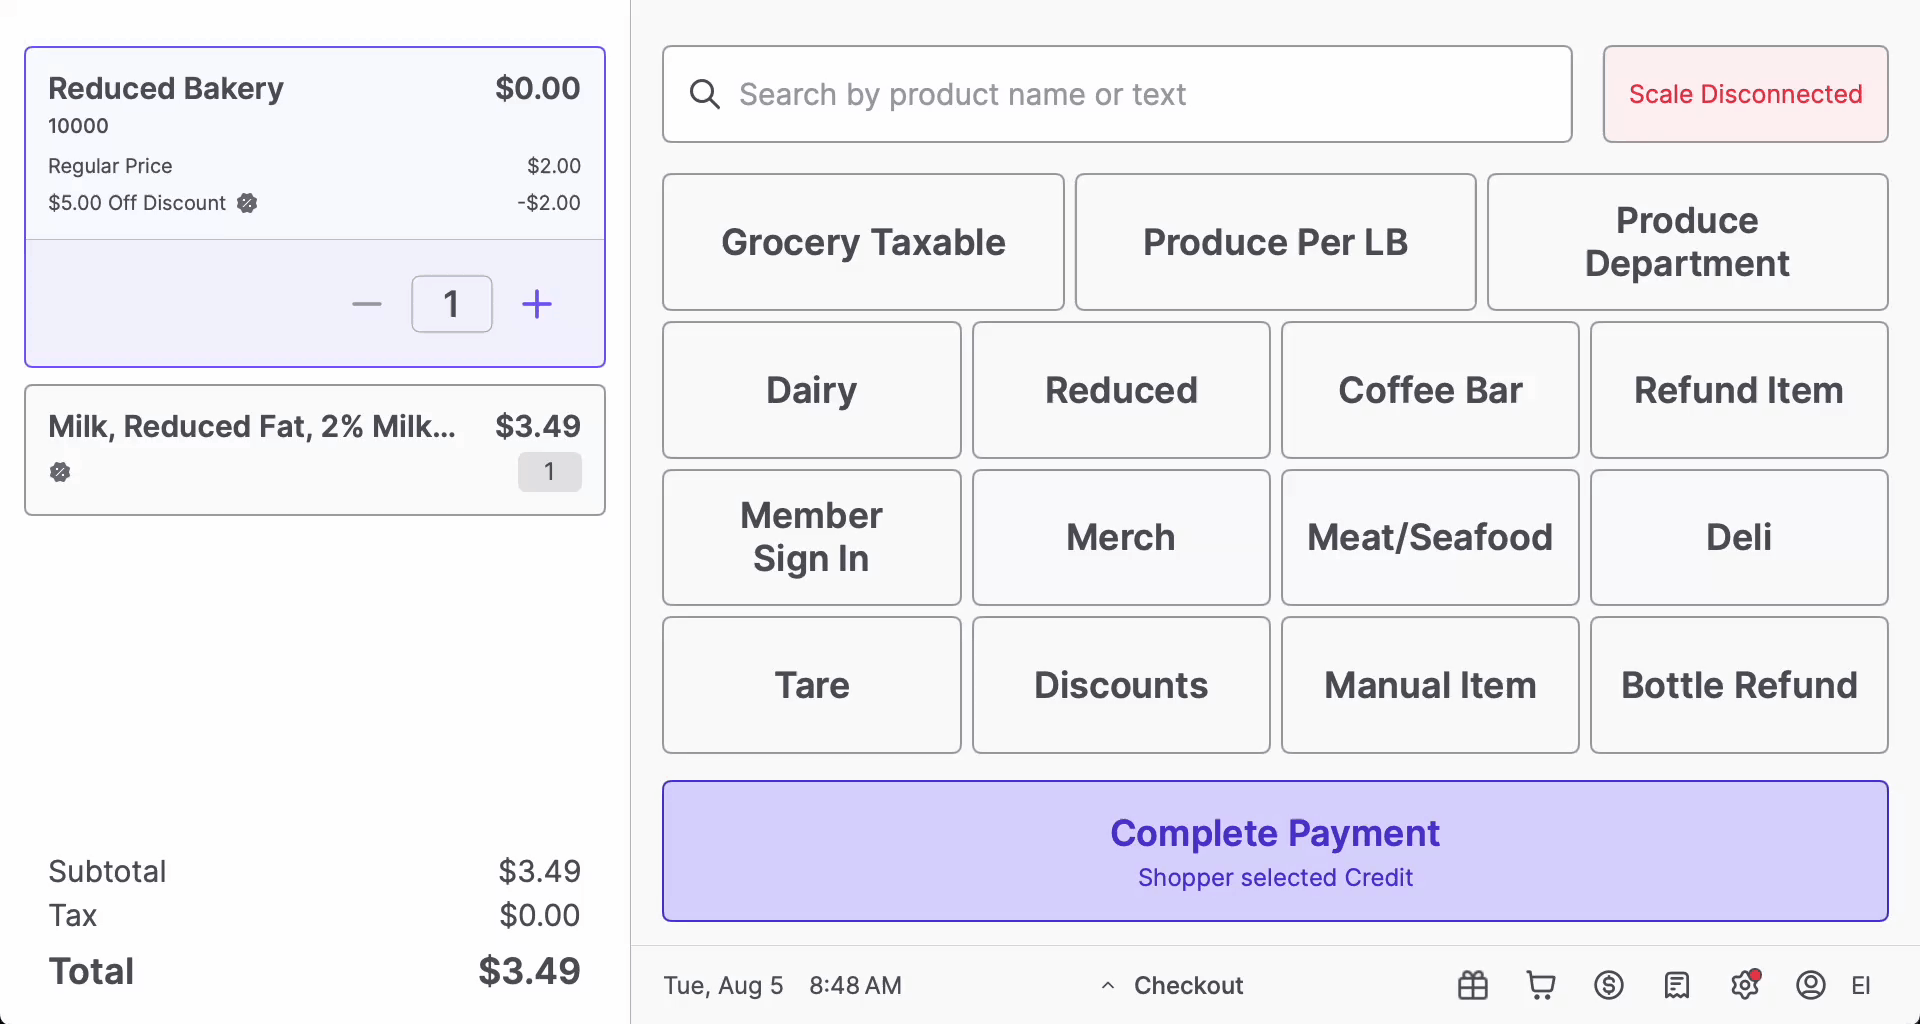The width and height of the screenshot is (1920, 1024).
Task: Decrease Reduced Bakery quantity with minus
Action: pos(367,304)
